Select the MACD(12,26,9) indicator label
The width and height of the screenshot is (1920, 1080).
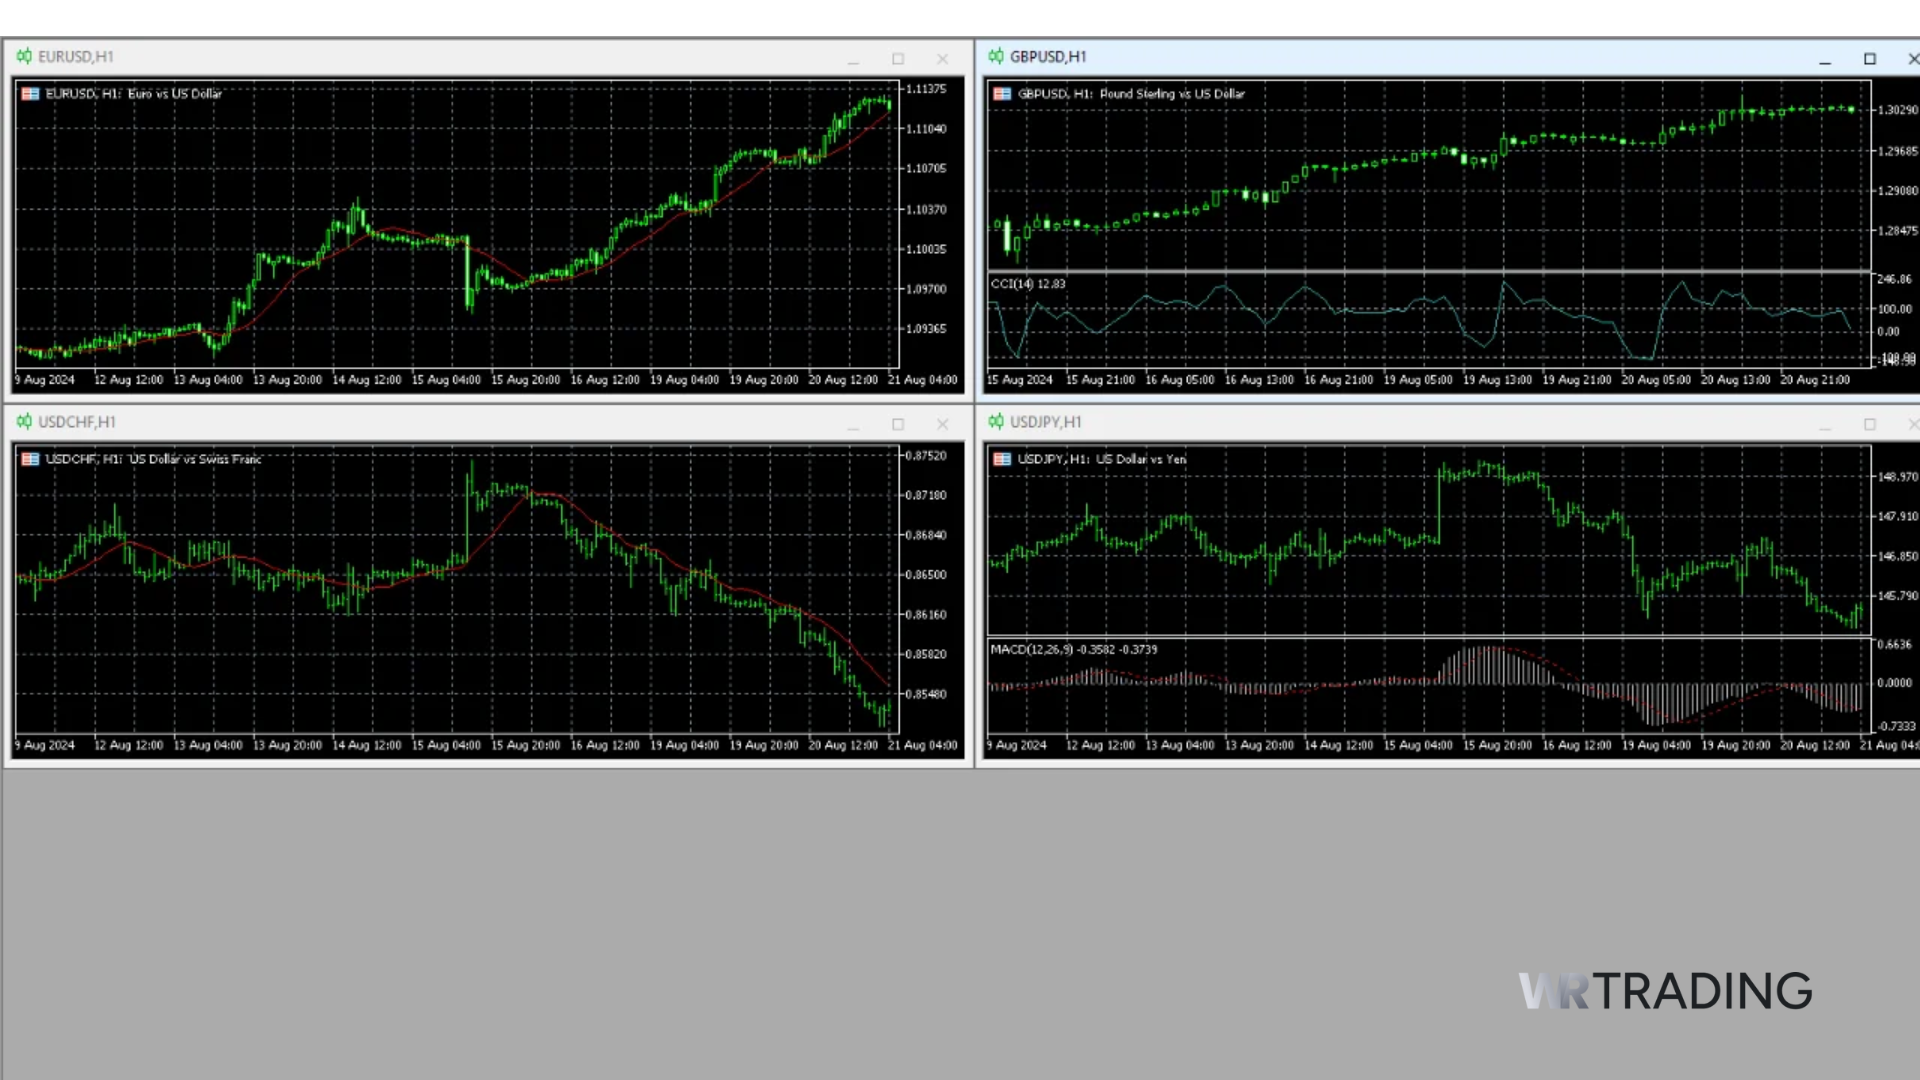(x=1074, y=649)
